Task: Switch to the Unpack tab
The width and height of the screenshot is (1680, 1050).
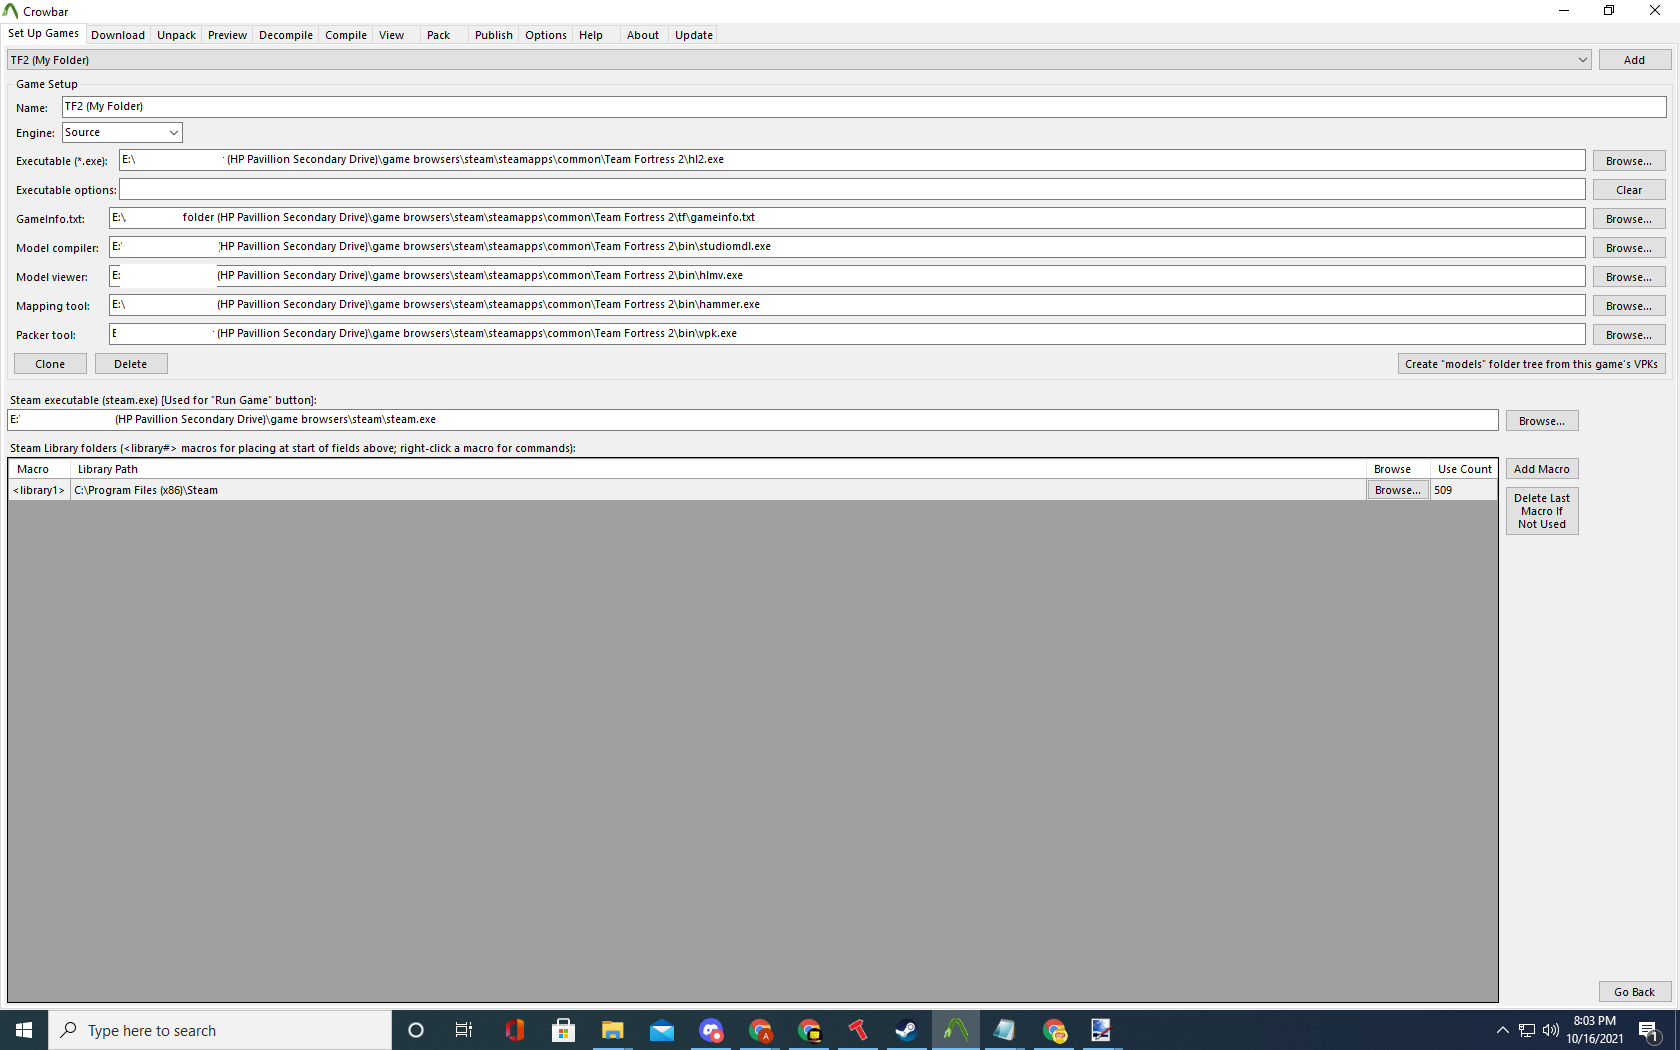Action: [x=176, y=35]
